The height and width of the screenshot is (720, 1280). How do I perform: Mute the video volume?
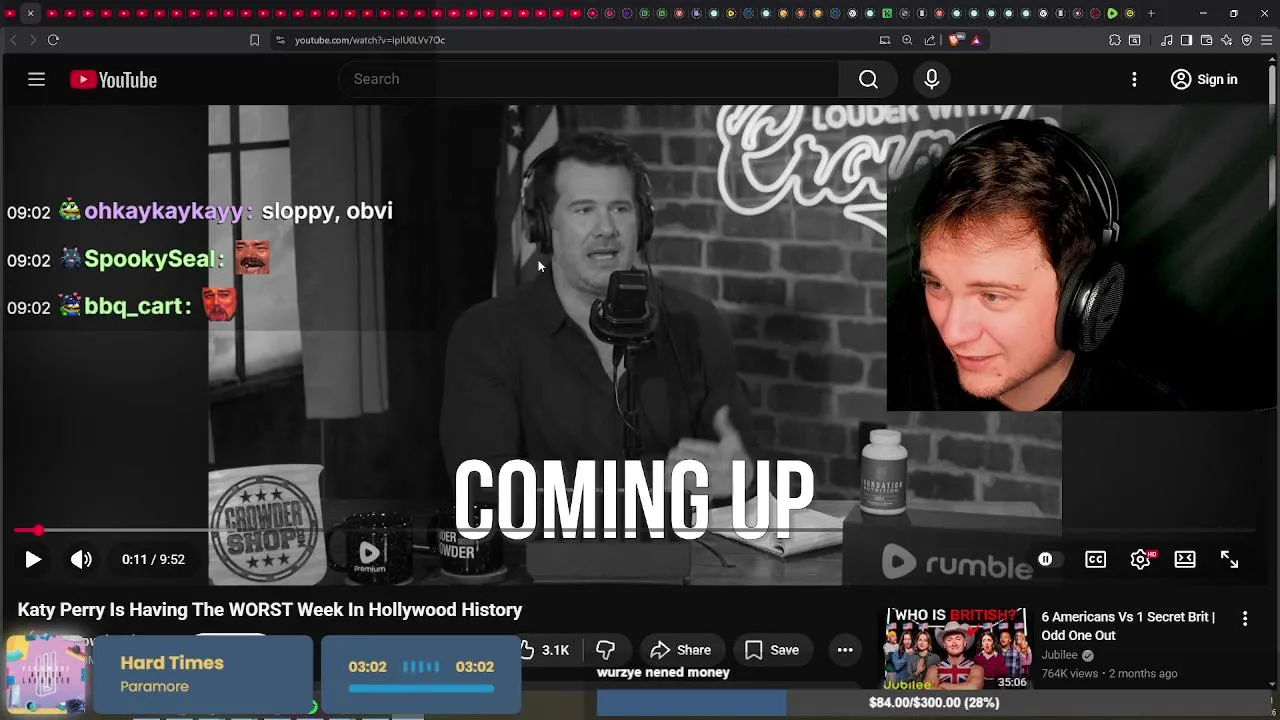coord(81,559)
